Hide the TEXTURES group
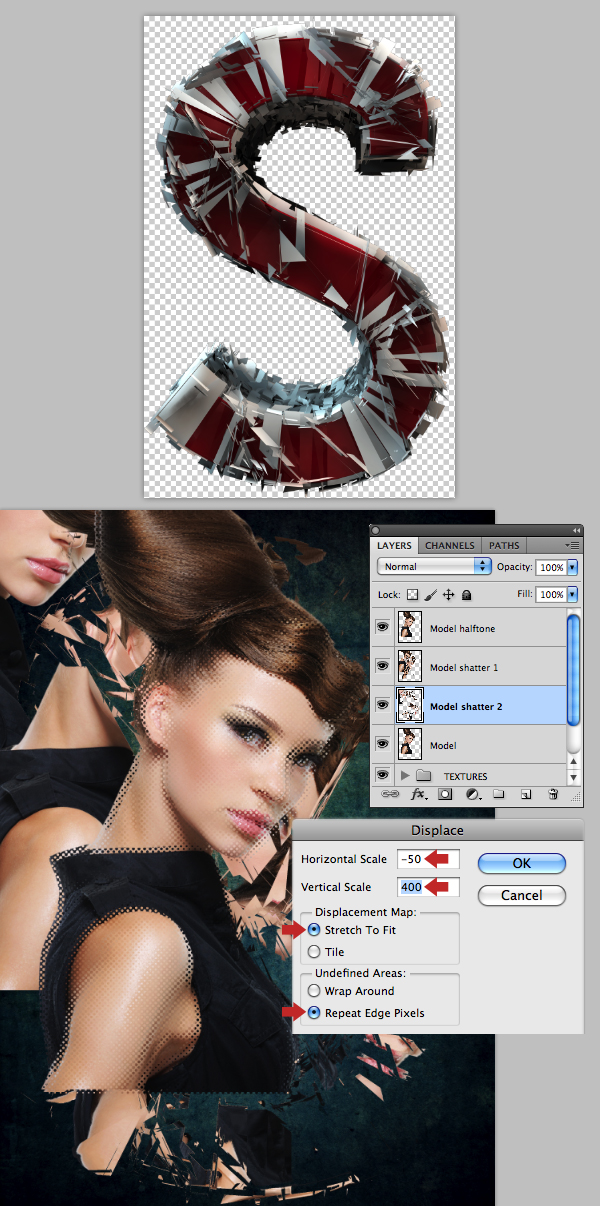The width and height of the screenshot is (600, 1206). [384, 775]
